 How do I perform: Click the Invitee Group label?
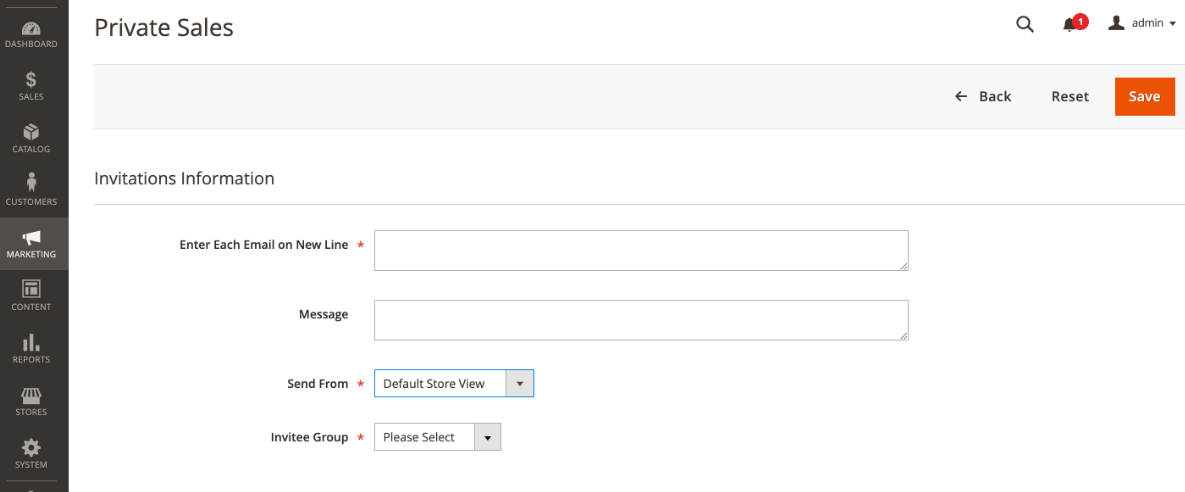click(x=309, y=437)
